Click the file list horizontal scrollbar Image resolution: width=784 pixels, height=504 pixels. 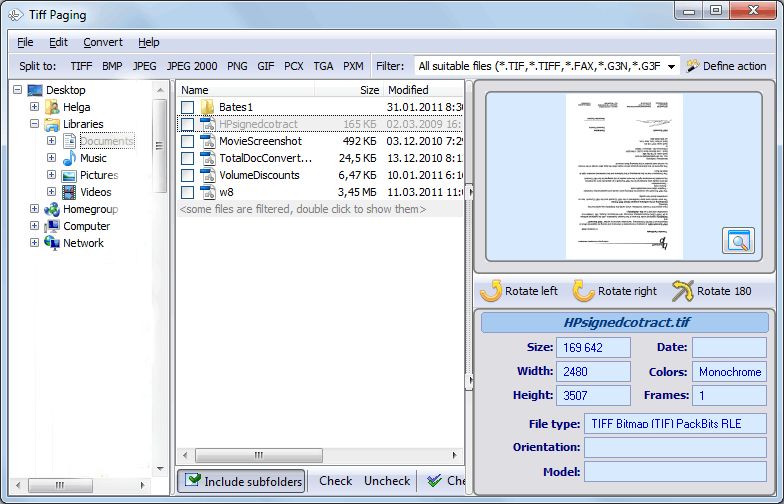click(x=320, y=455)
